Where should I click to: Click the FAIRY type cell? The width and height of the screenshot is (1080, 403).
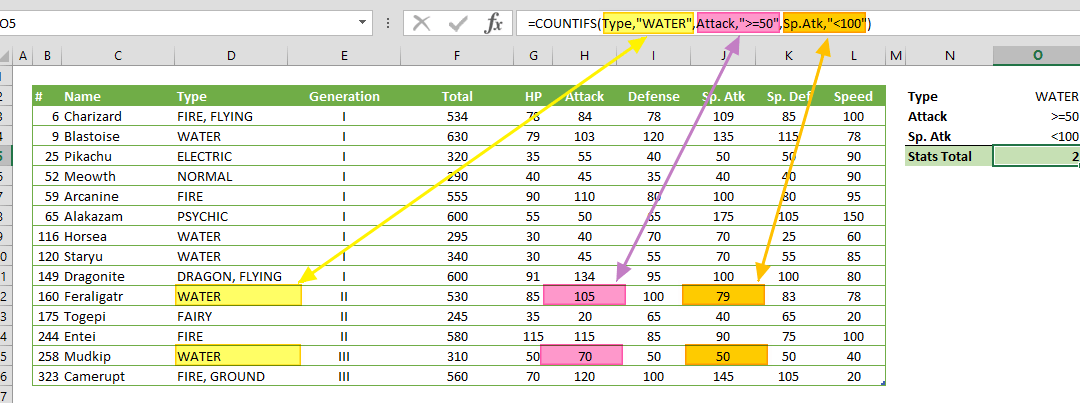pyautogui.click(x=230, y=317)
